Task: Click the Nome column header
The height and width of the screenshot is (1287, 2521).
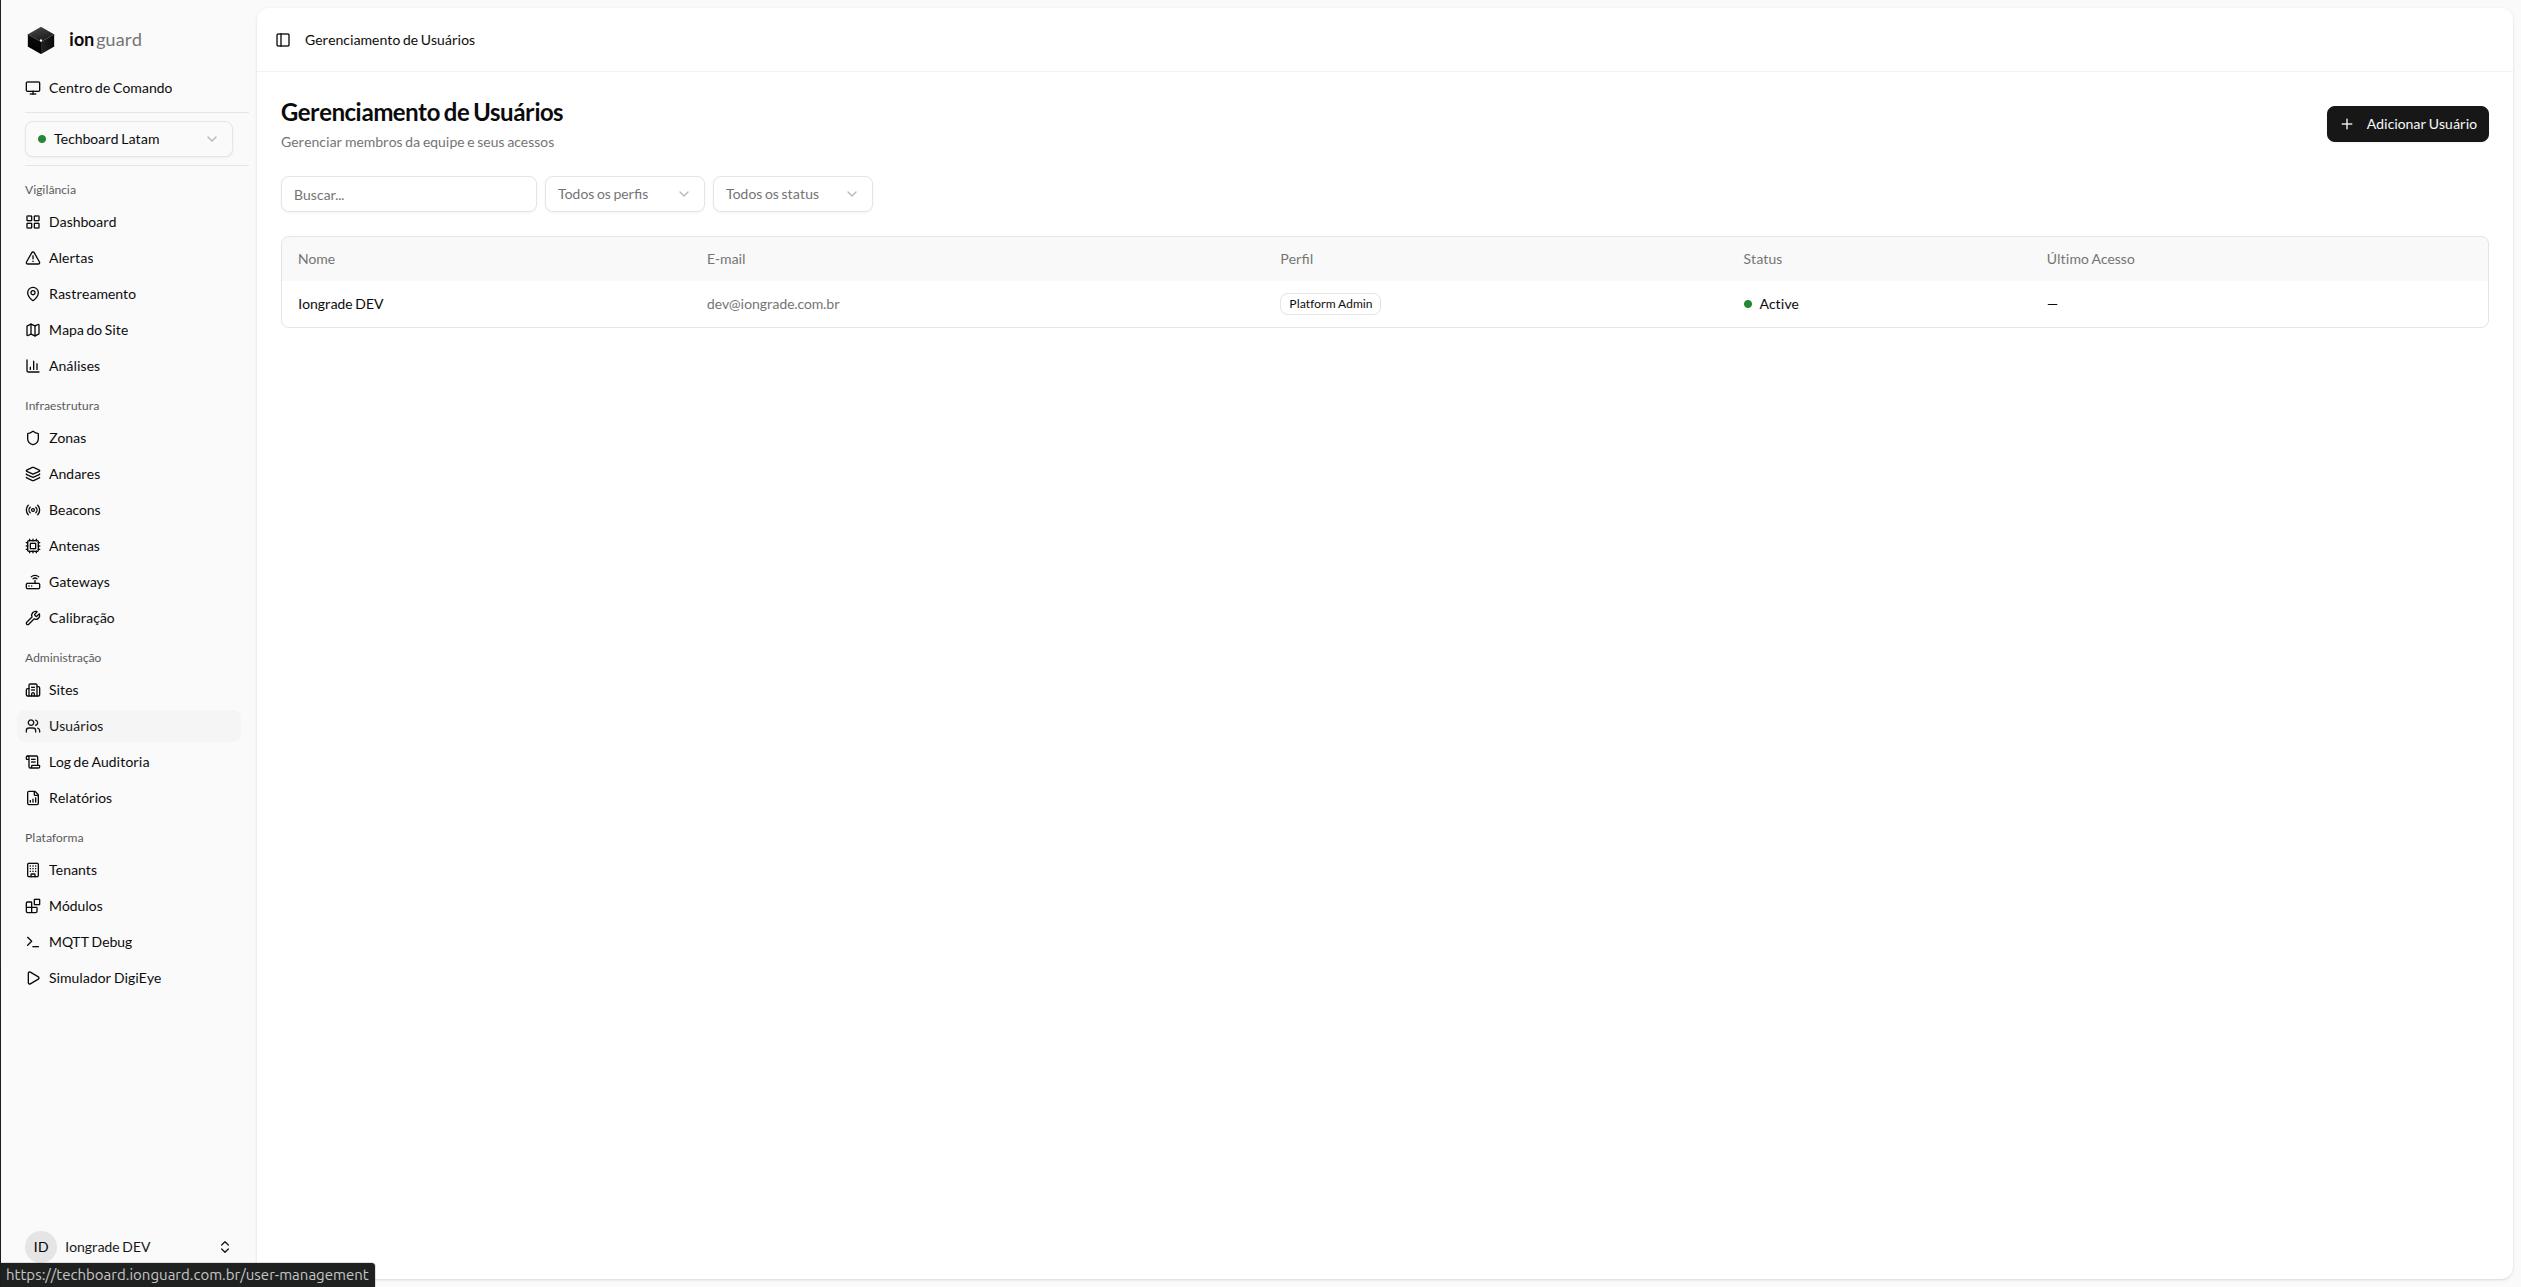Action: point(316,259)
